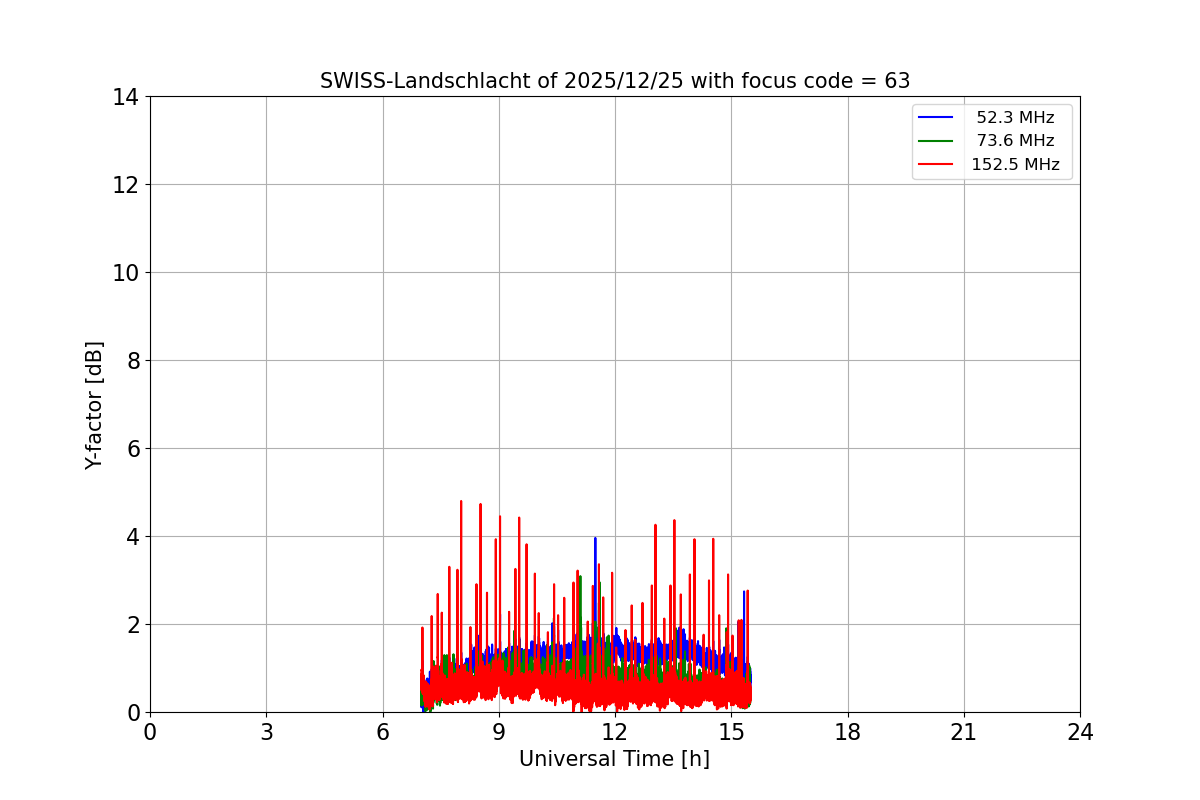Click the 52.3 MHz legend label

click(x=1015, y=118)
